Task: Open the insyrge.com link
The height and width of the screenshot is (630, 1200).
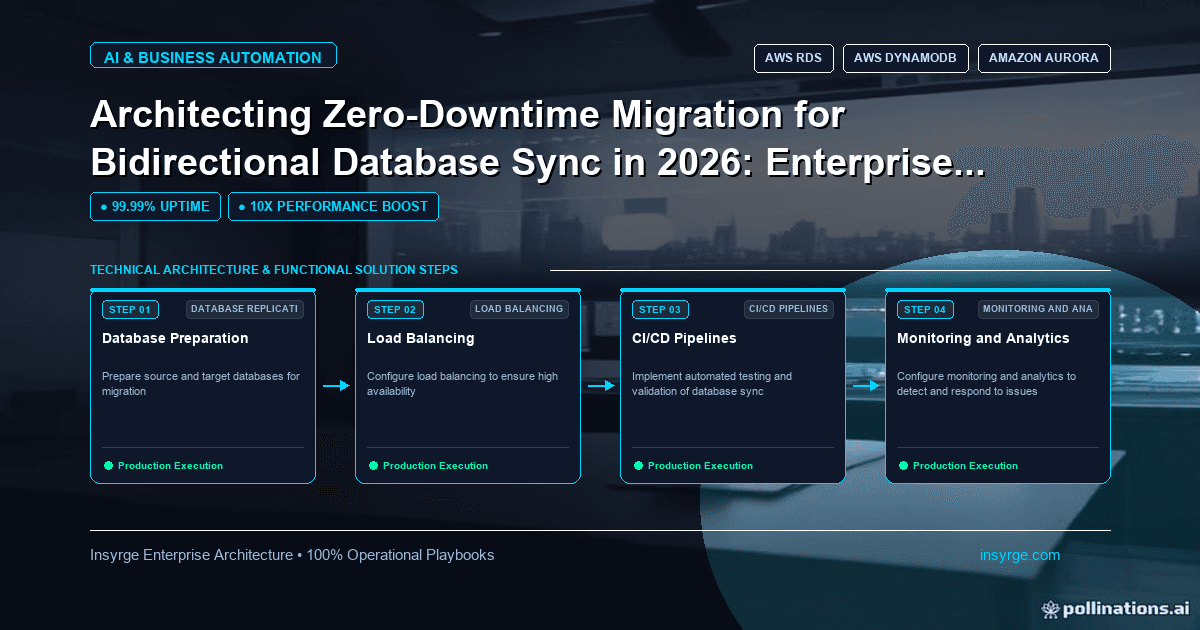Action: pos(1020,555)
